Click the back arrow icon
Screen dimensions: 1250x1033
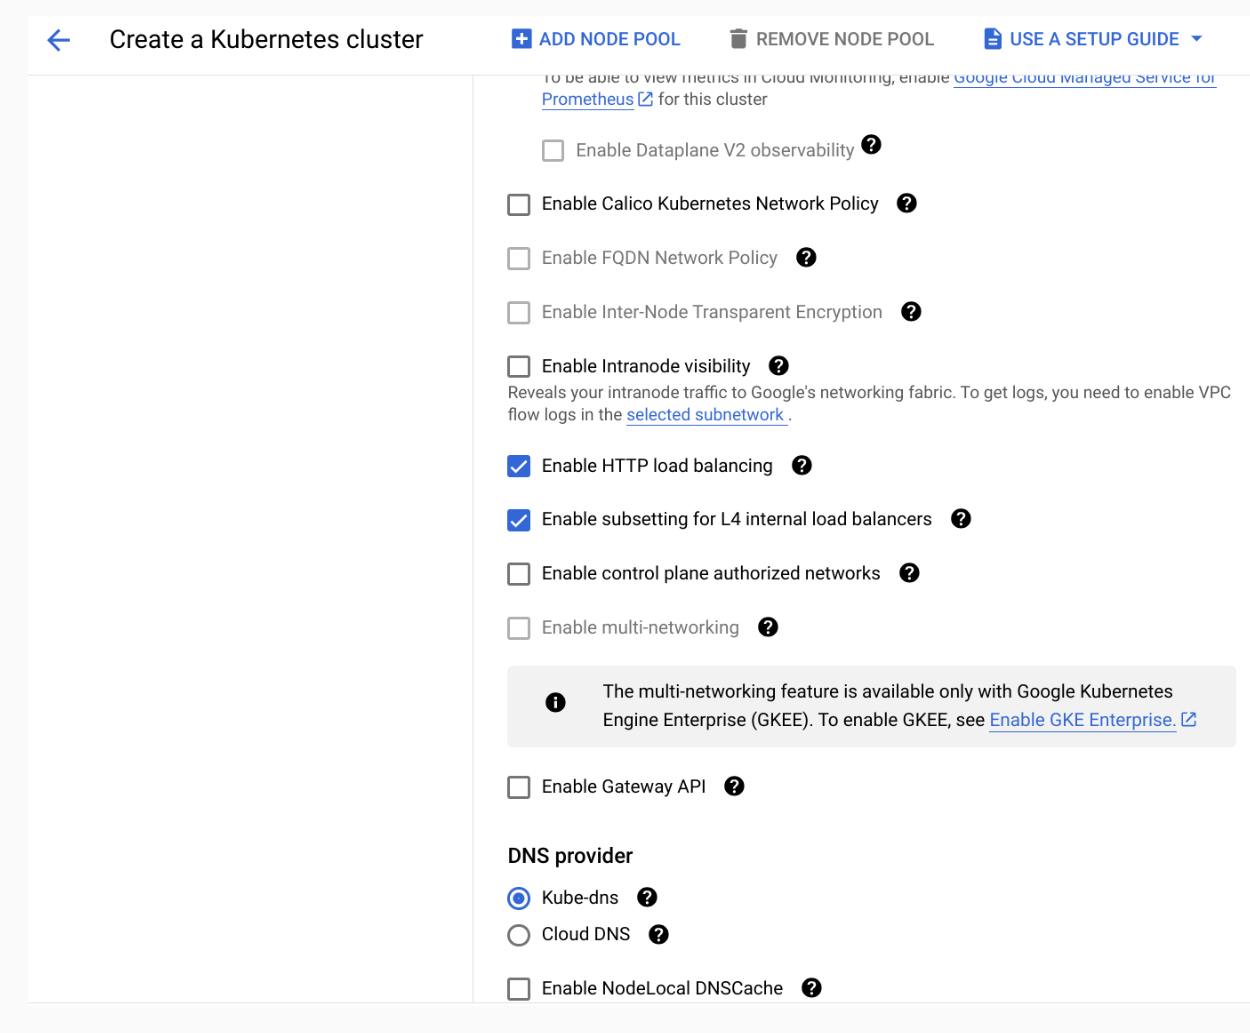point(59,40)
